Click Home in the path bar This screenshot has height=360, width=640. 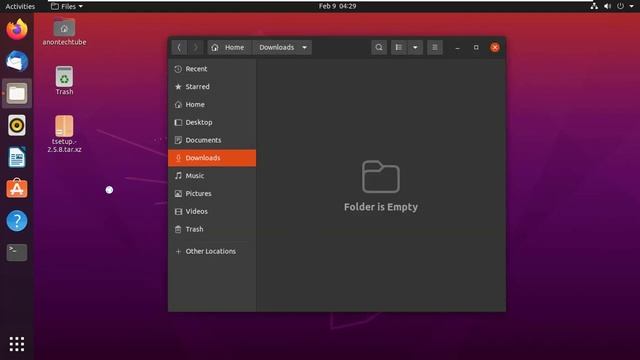tap(229, 47)
